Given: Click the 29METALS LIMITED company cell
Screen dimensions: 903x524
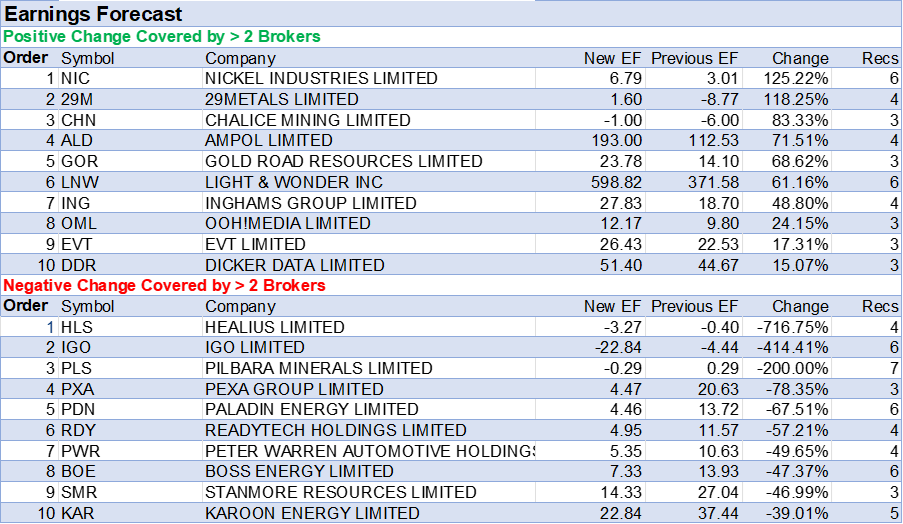Looking at the screenshot, I should pyautogui.click(x=281, y=100).
